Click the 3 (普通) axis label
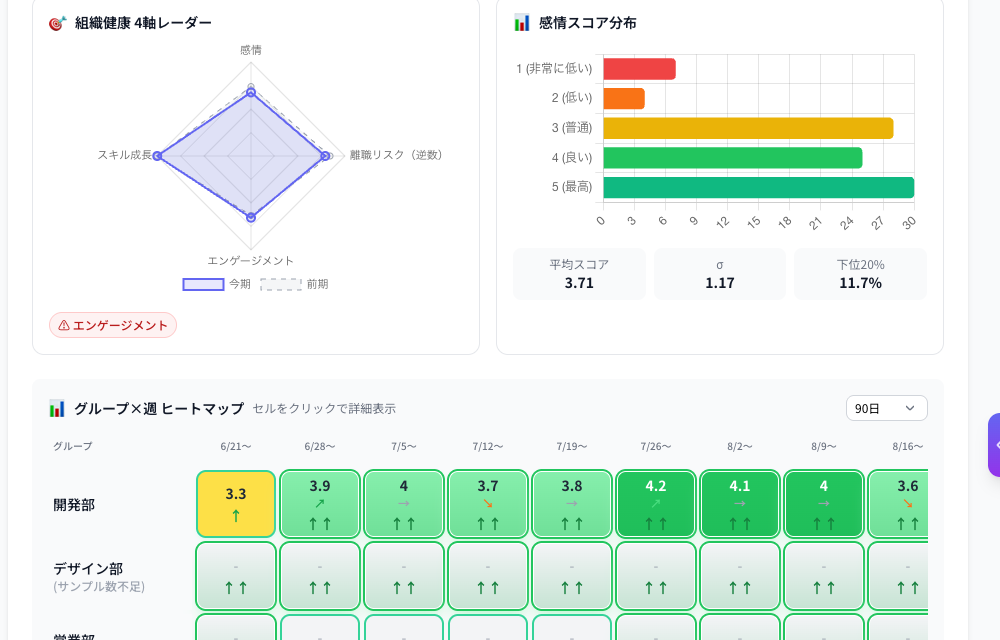Screen dimensions: 1000x640 click(571, 127)
